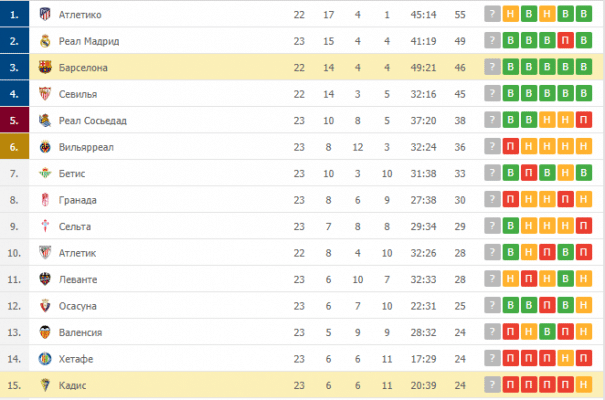Open the Гранада team page link

pyautogui.click(x=78, y=200)
